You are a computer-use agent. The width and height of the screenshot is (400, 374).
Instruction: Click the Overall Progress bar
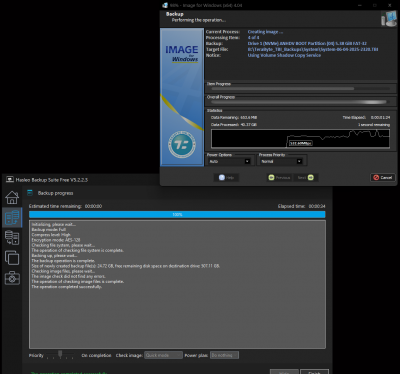click(x=300, y=102)
